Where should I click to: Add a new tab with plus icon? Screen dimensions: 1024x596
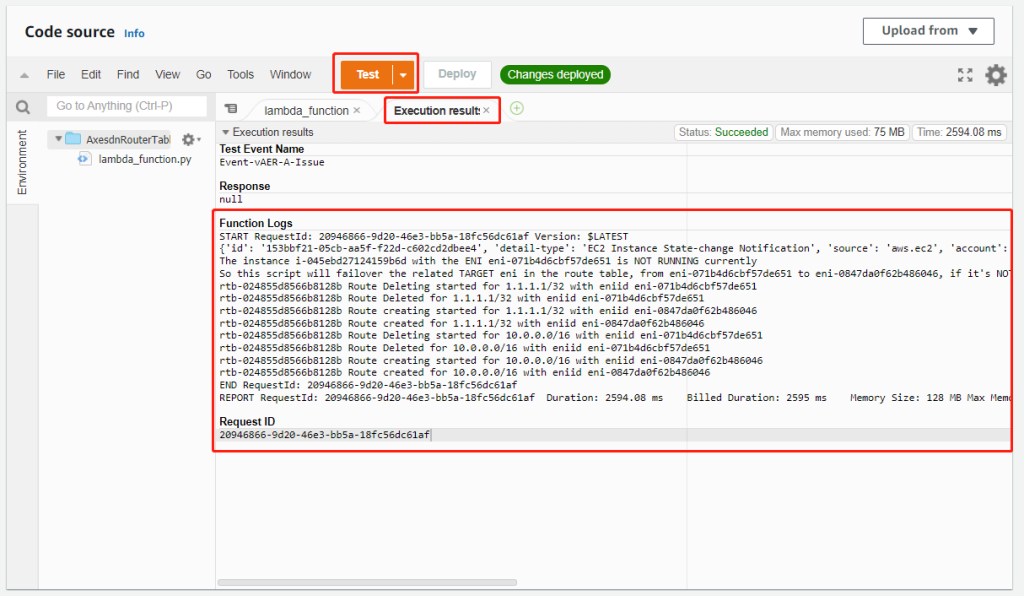pos(517,109)
